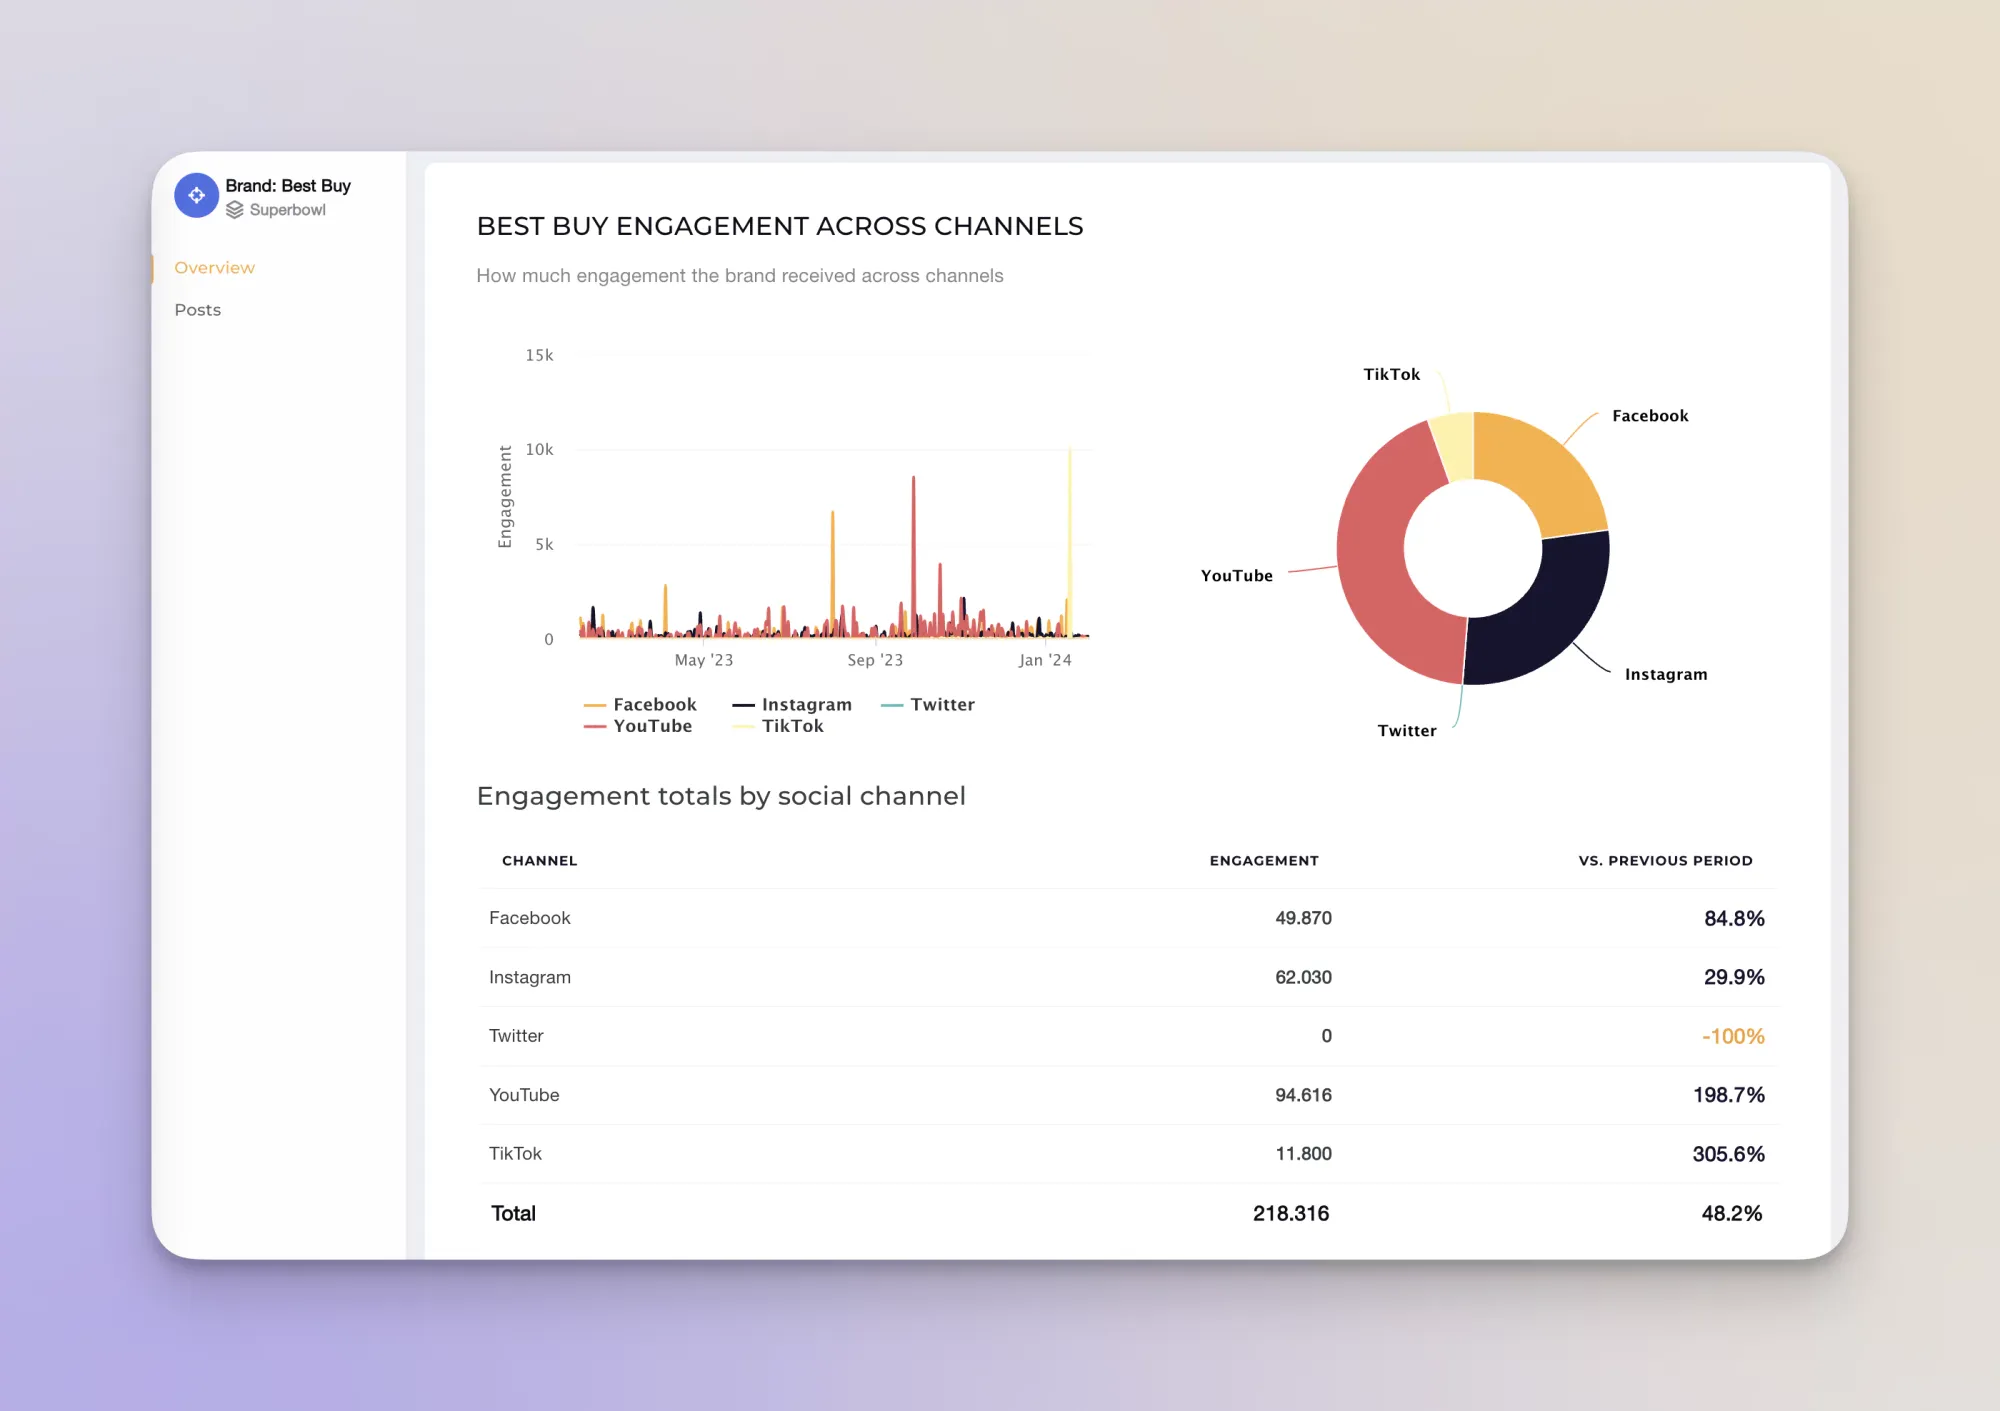Click the -100% change for Twitter
Viewport: 2000px width, 1411px height.
point(1733,1036)
